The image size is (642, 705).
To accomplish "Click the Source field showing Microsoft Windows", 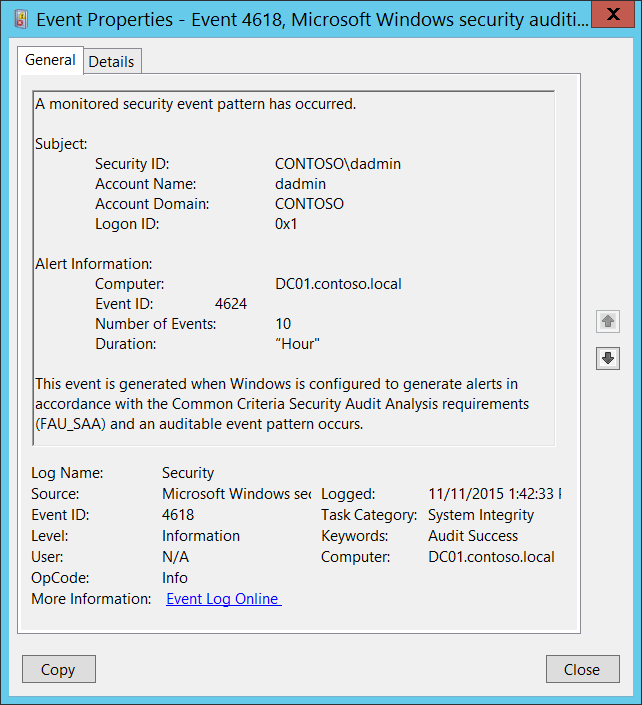I will 236,494.
